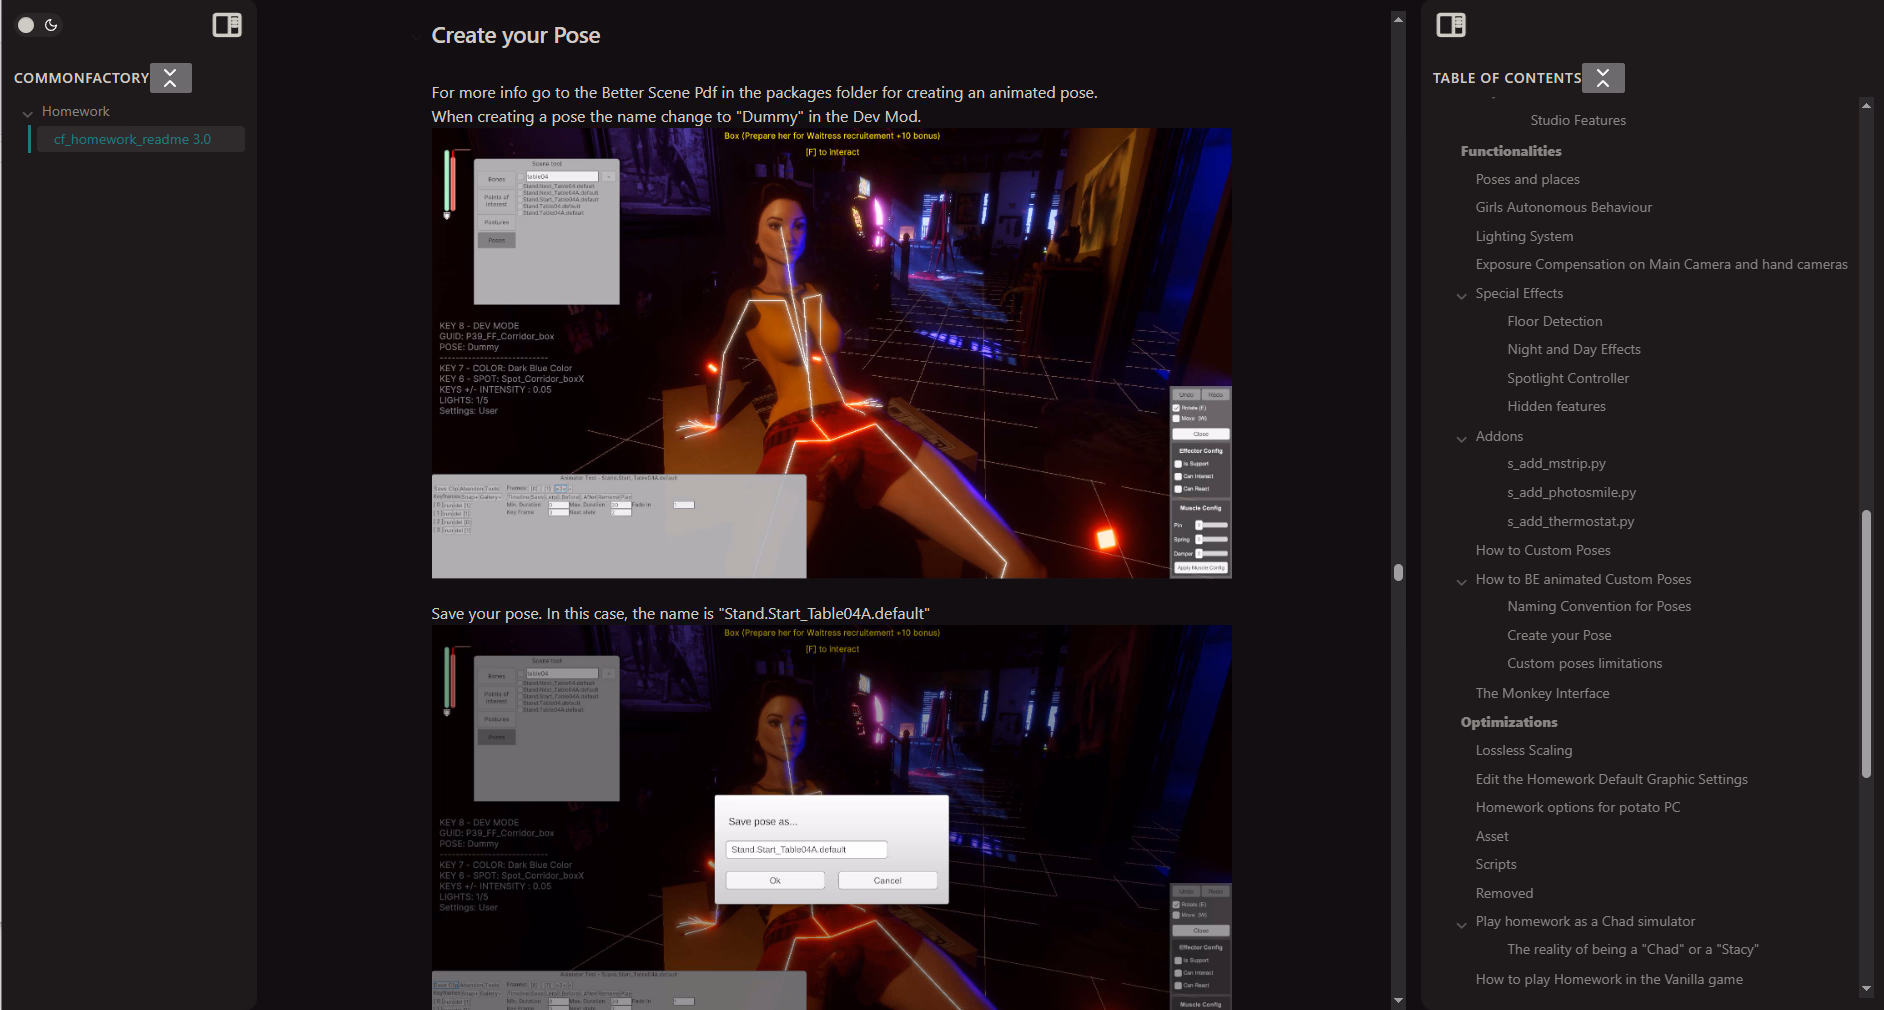Image resolution: width=1884 pixels, height=1010 pixels.
Task: Jump to Naming Convention for Poses
Action: [x=1599, y=606]
